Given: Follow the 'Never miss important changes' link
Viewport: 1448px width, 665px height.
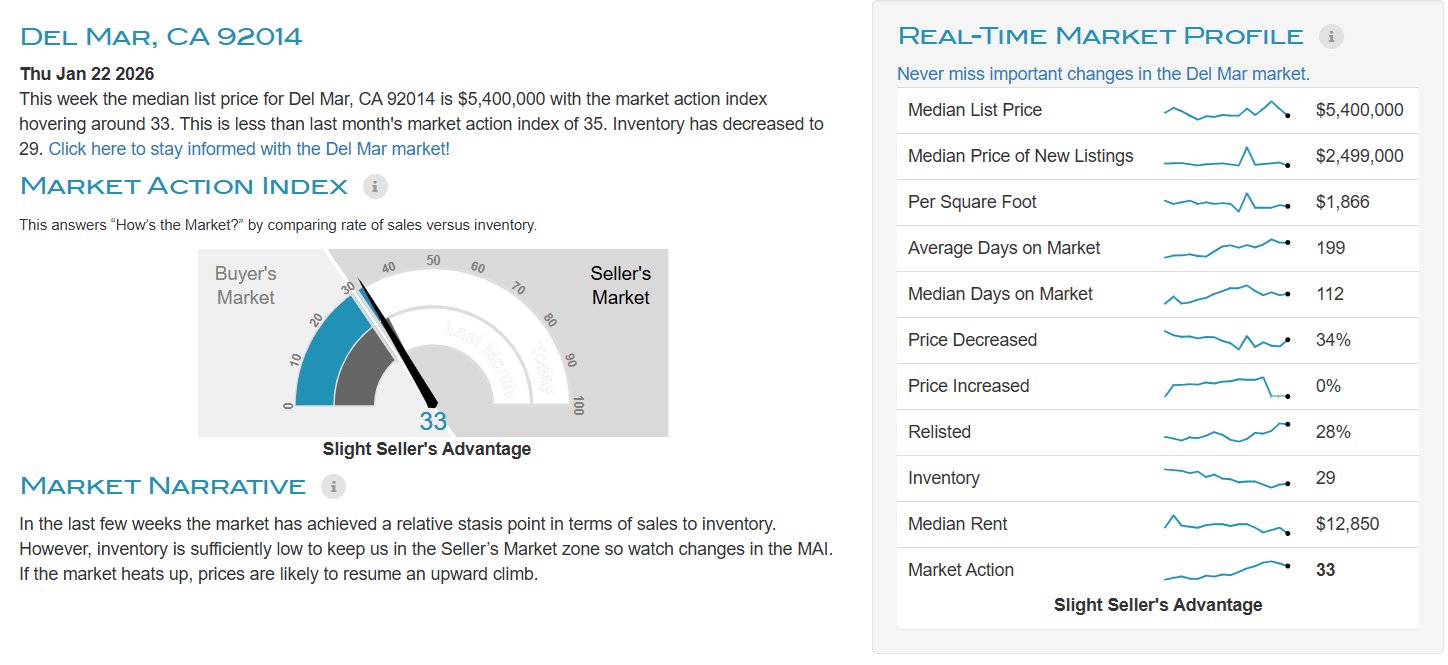Looking at the screenshot, I should (1103, 74).
